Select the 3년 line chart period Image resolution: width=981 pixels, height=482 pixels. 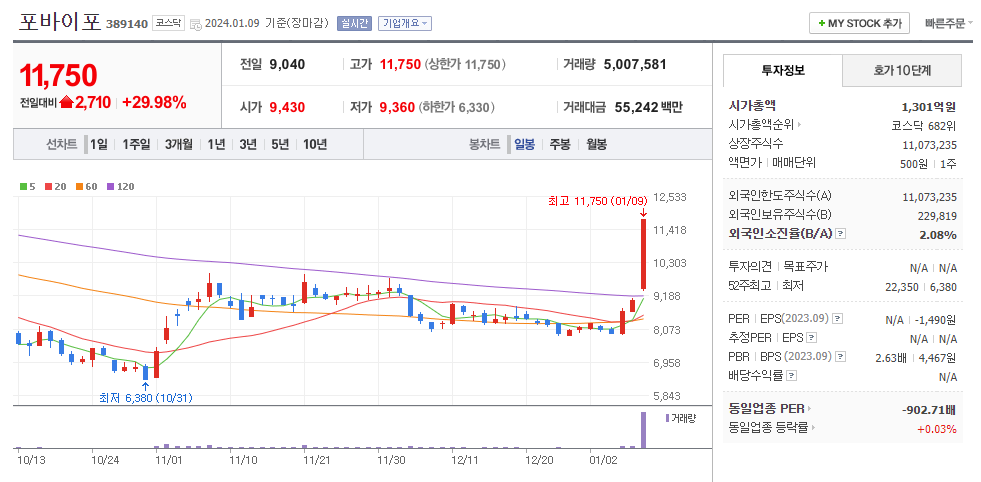pyautogui.click(x=248, y=145)
